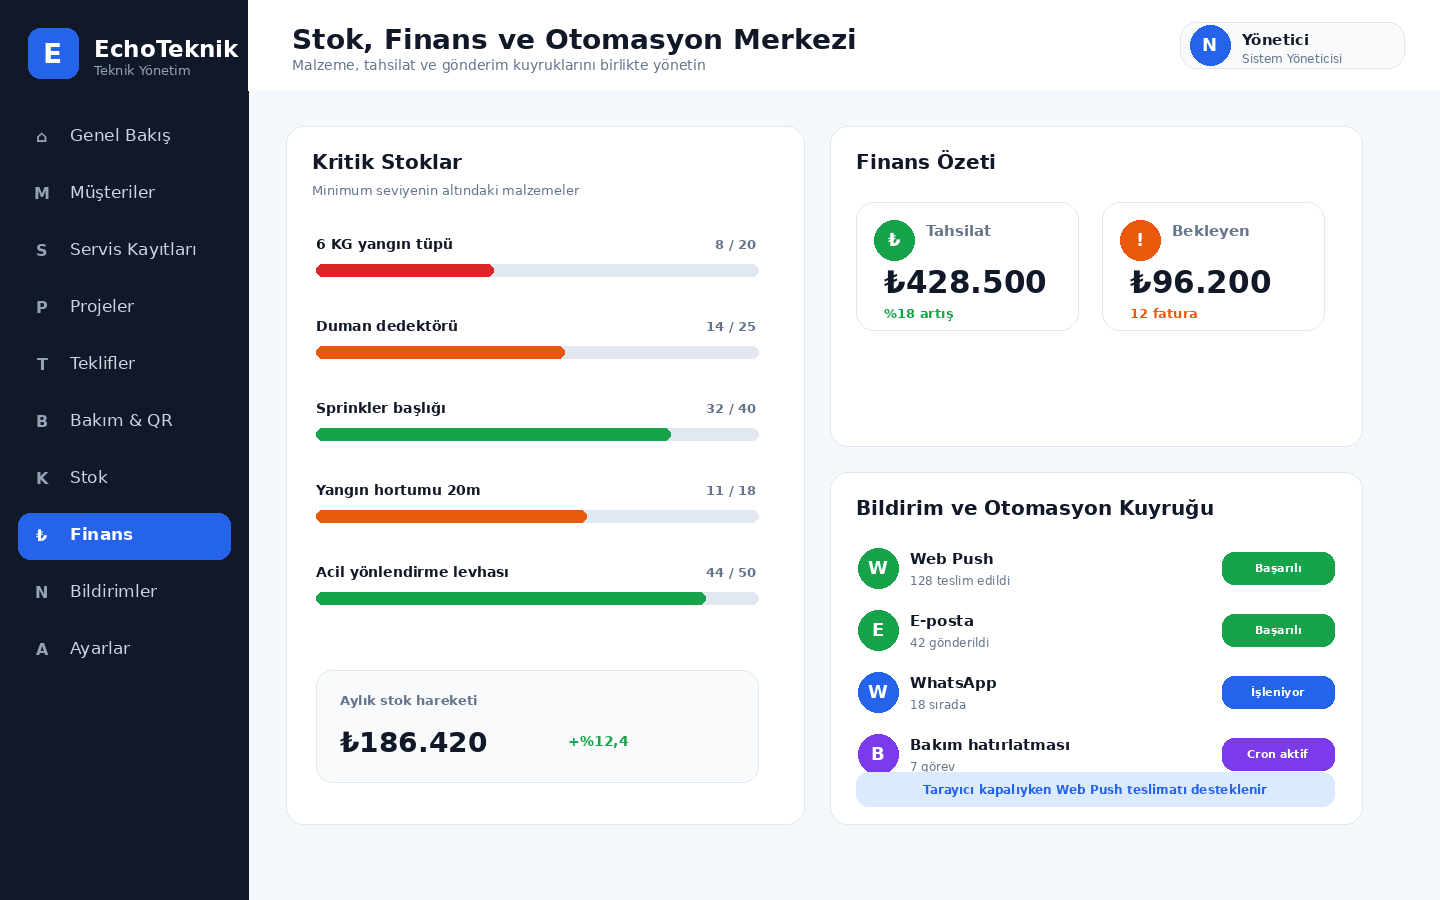This screenshot has width=1440, height=900.
Task: Open the Yönetici profile avatar
Action: point(1210,45)
